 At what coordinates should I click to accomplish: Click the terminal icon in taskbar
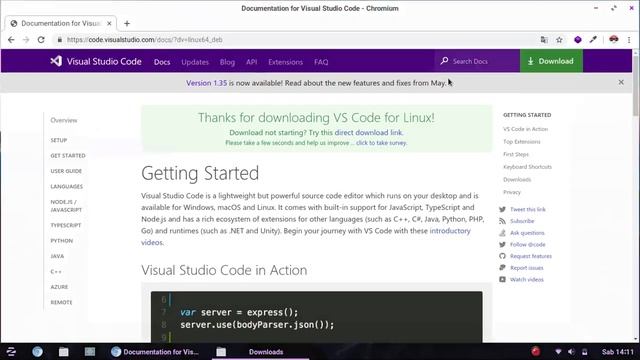coord(90,351)
